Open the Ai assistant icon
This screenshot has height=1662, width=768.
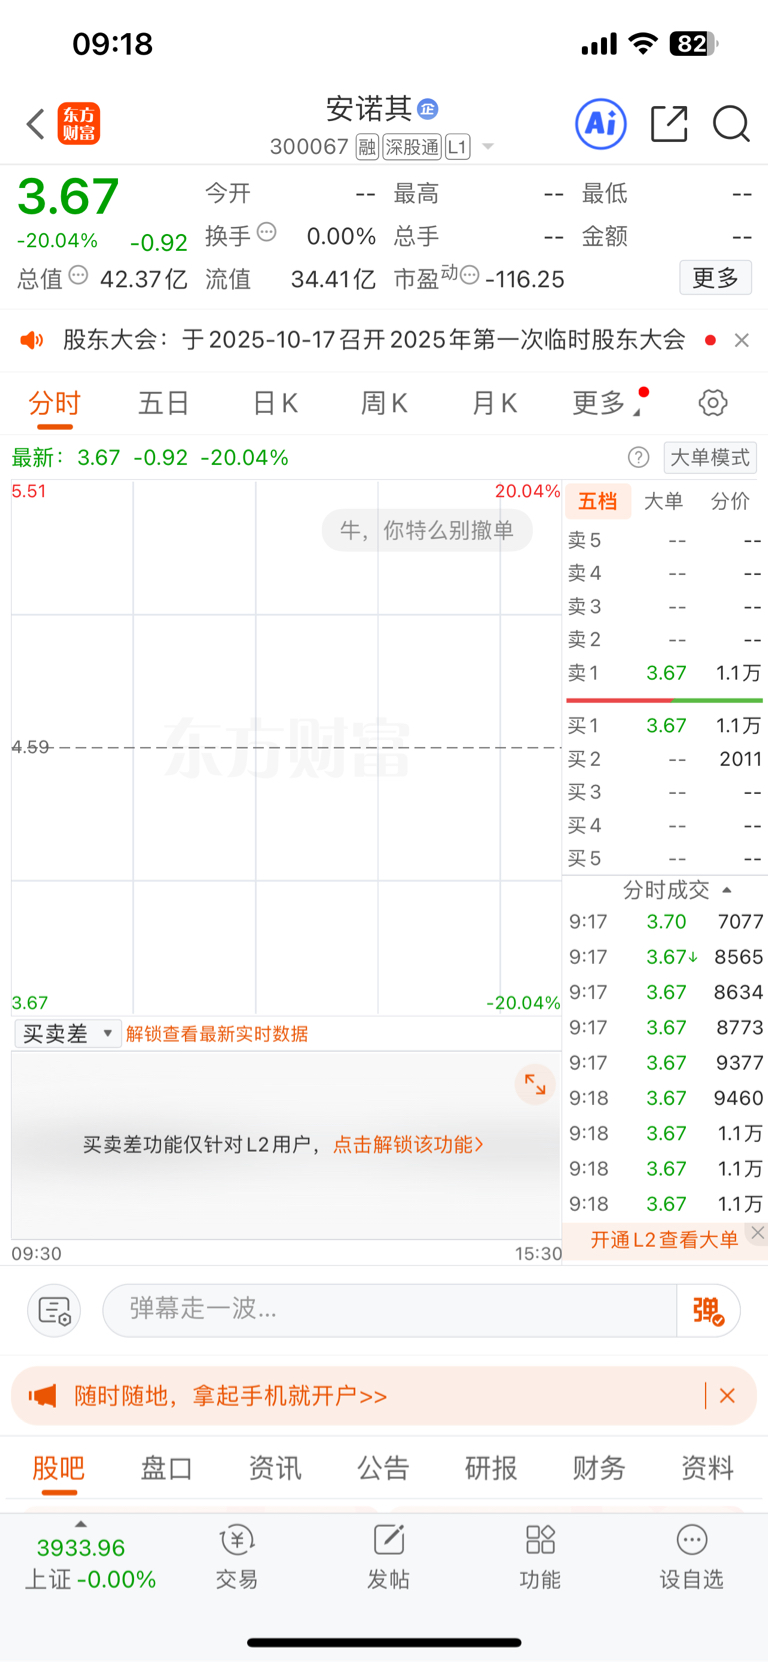pos(601,124)
